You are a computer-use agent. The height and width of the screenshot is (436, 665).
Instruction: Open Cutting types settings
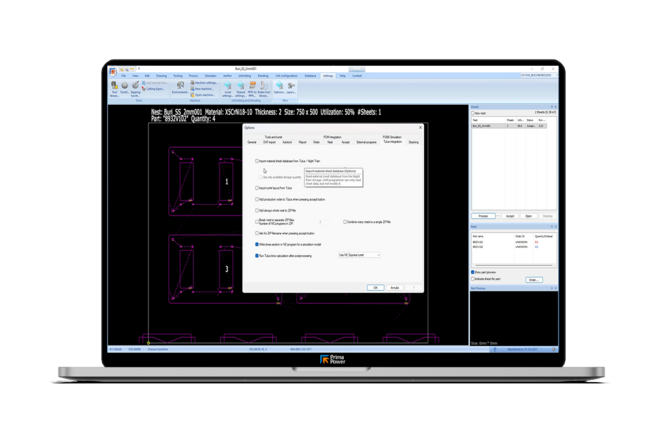(x=153, y=89)
